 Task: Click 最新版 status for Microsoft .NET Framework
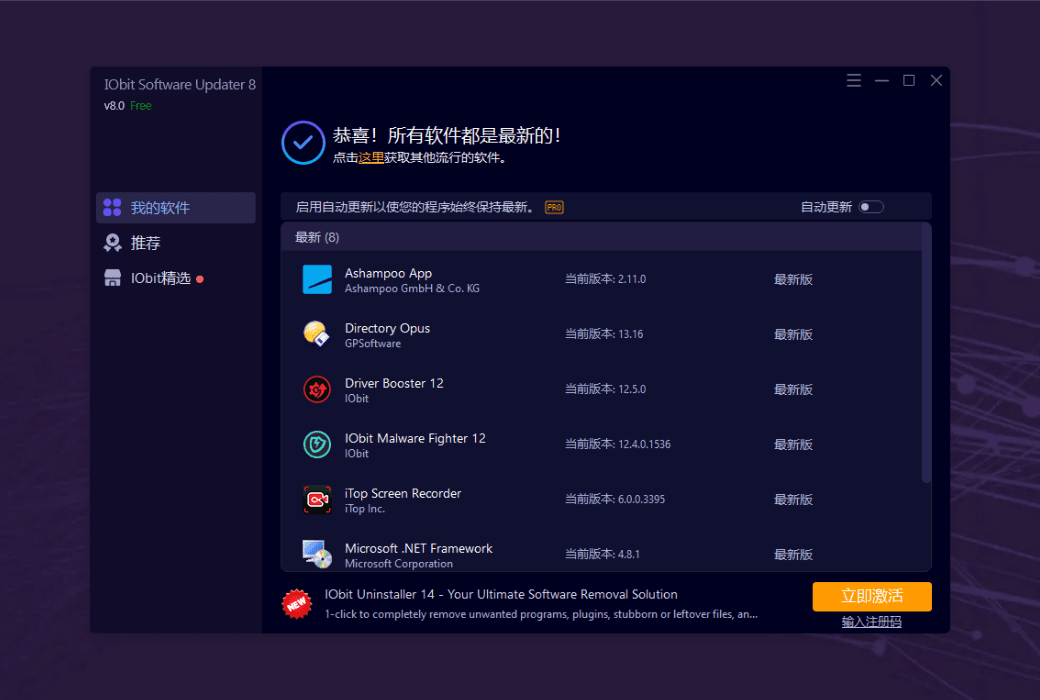point(793,555)
